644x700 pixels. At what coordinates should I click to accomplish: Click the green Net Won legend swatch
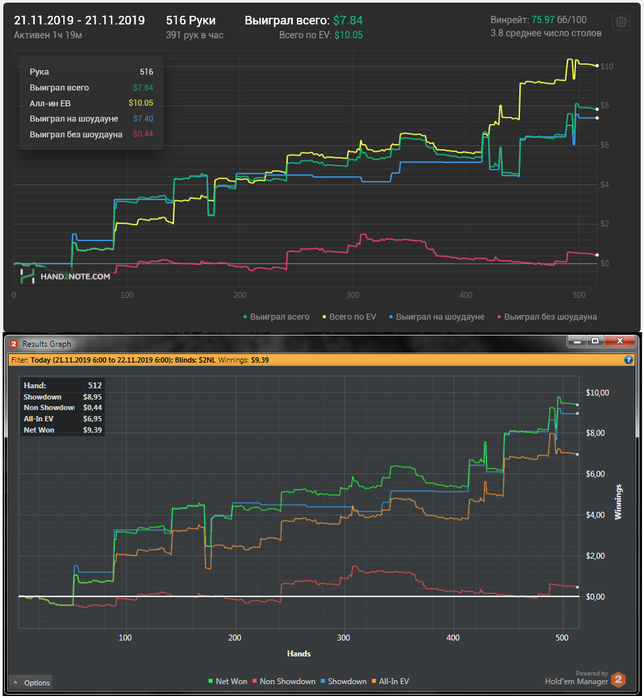pyautogui.click(x=210, y=681)
